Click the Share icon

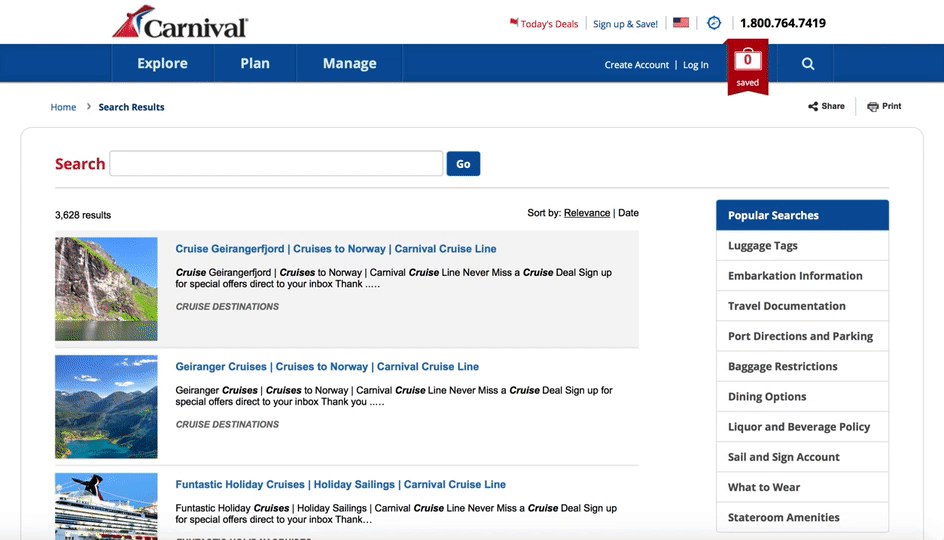pyautogui.click(x=814, y=106)
